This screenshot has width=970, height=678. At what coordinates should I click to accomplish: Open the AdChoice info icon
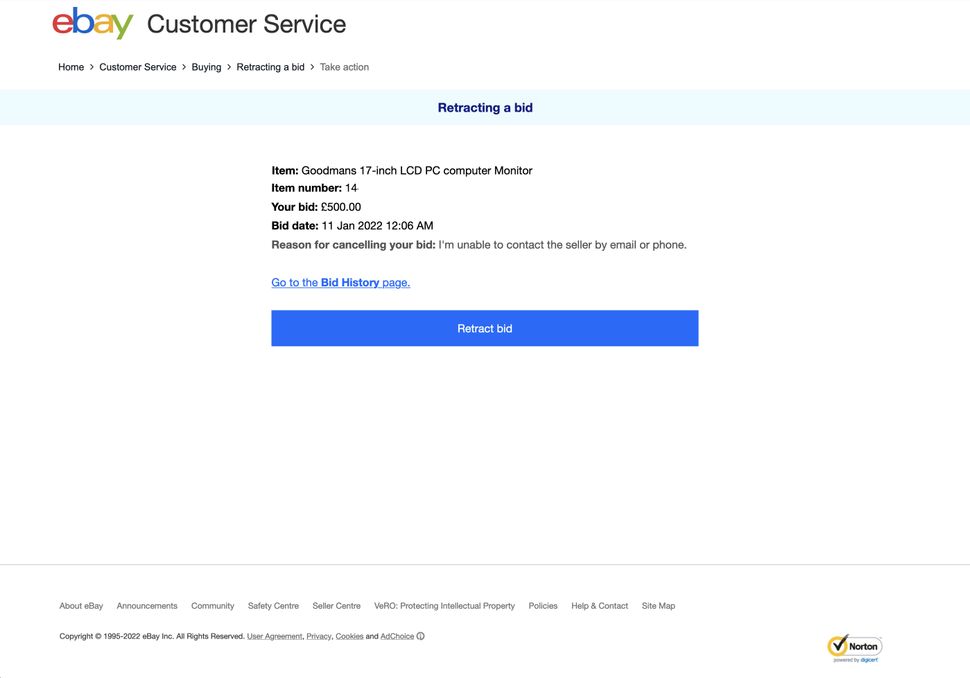419,636
